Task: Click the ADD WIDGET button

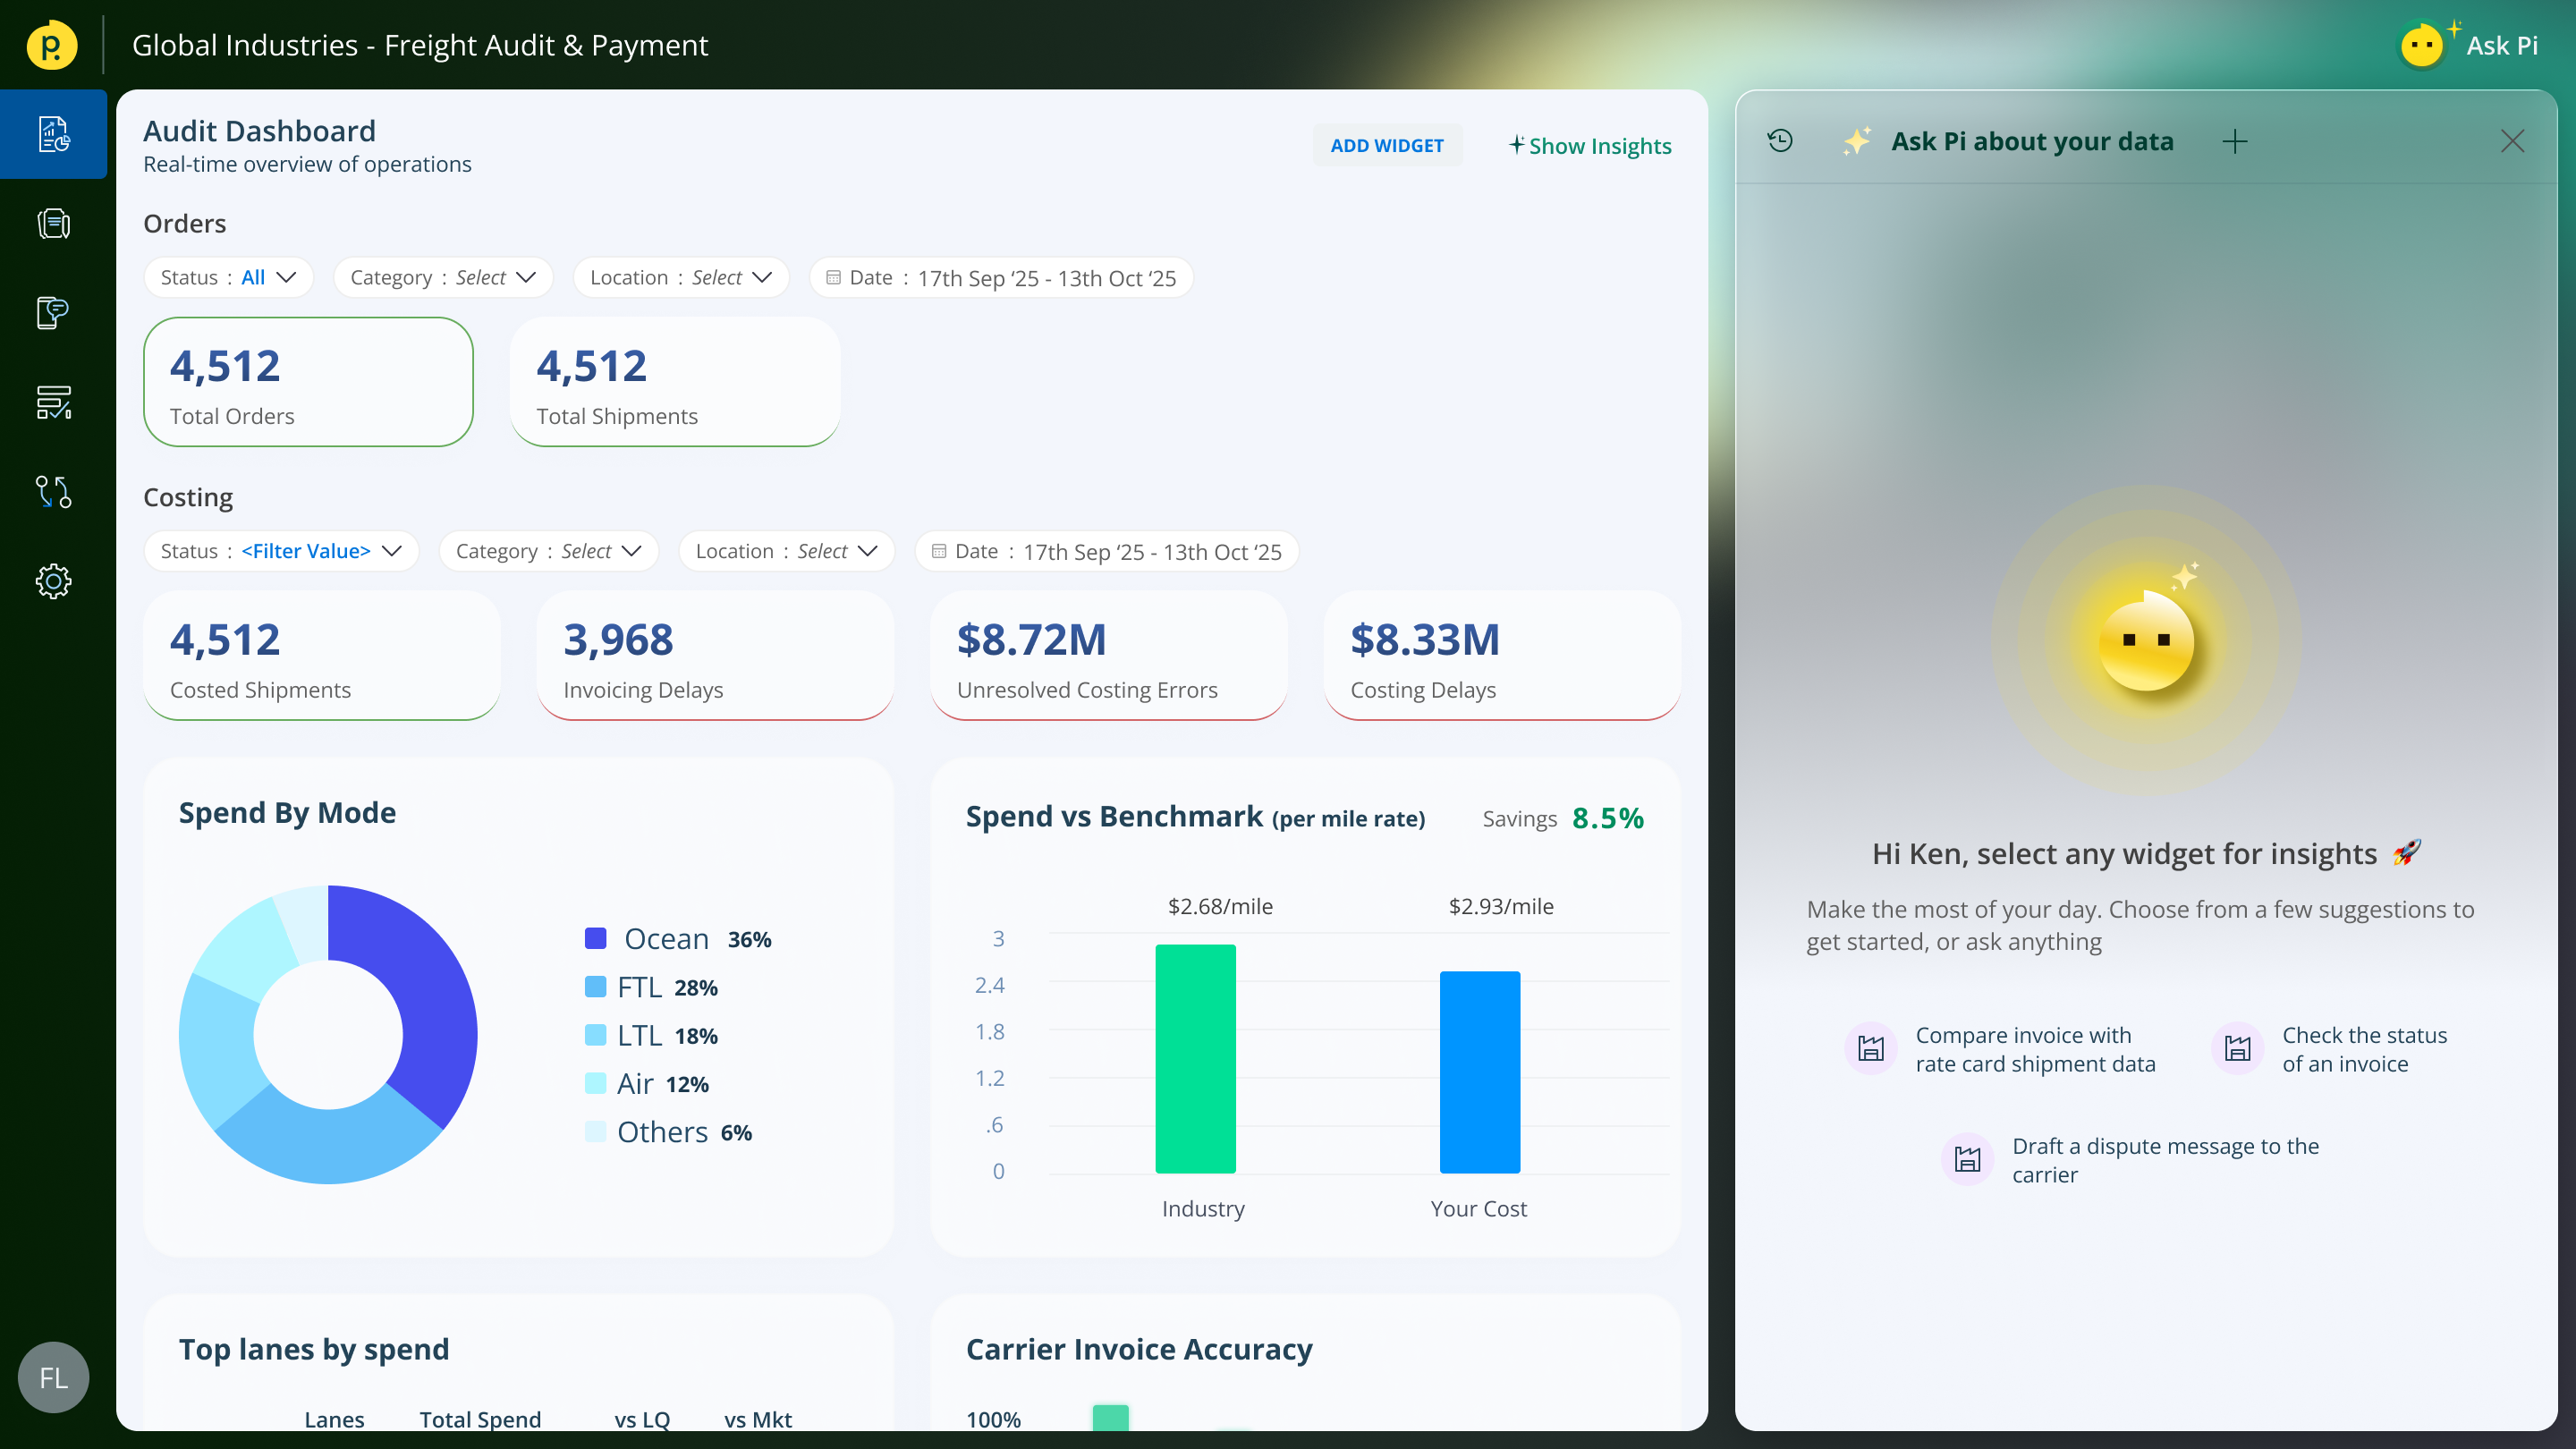Action: 1386,146
